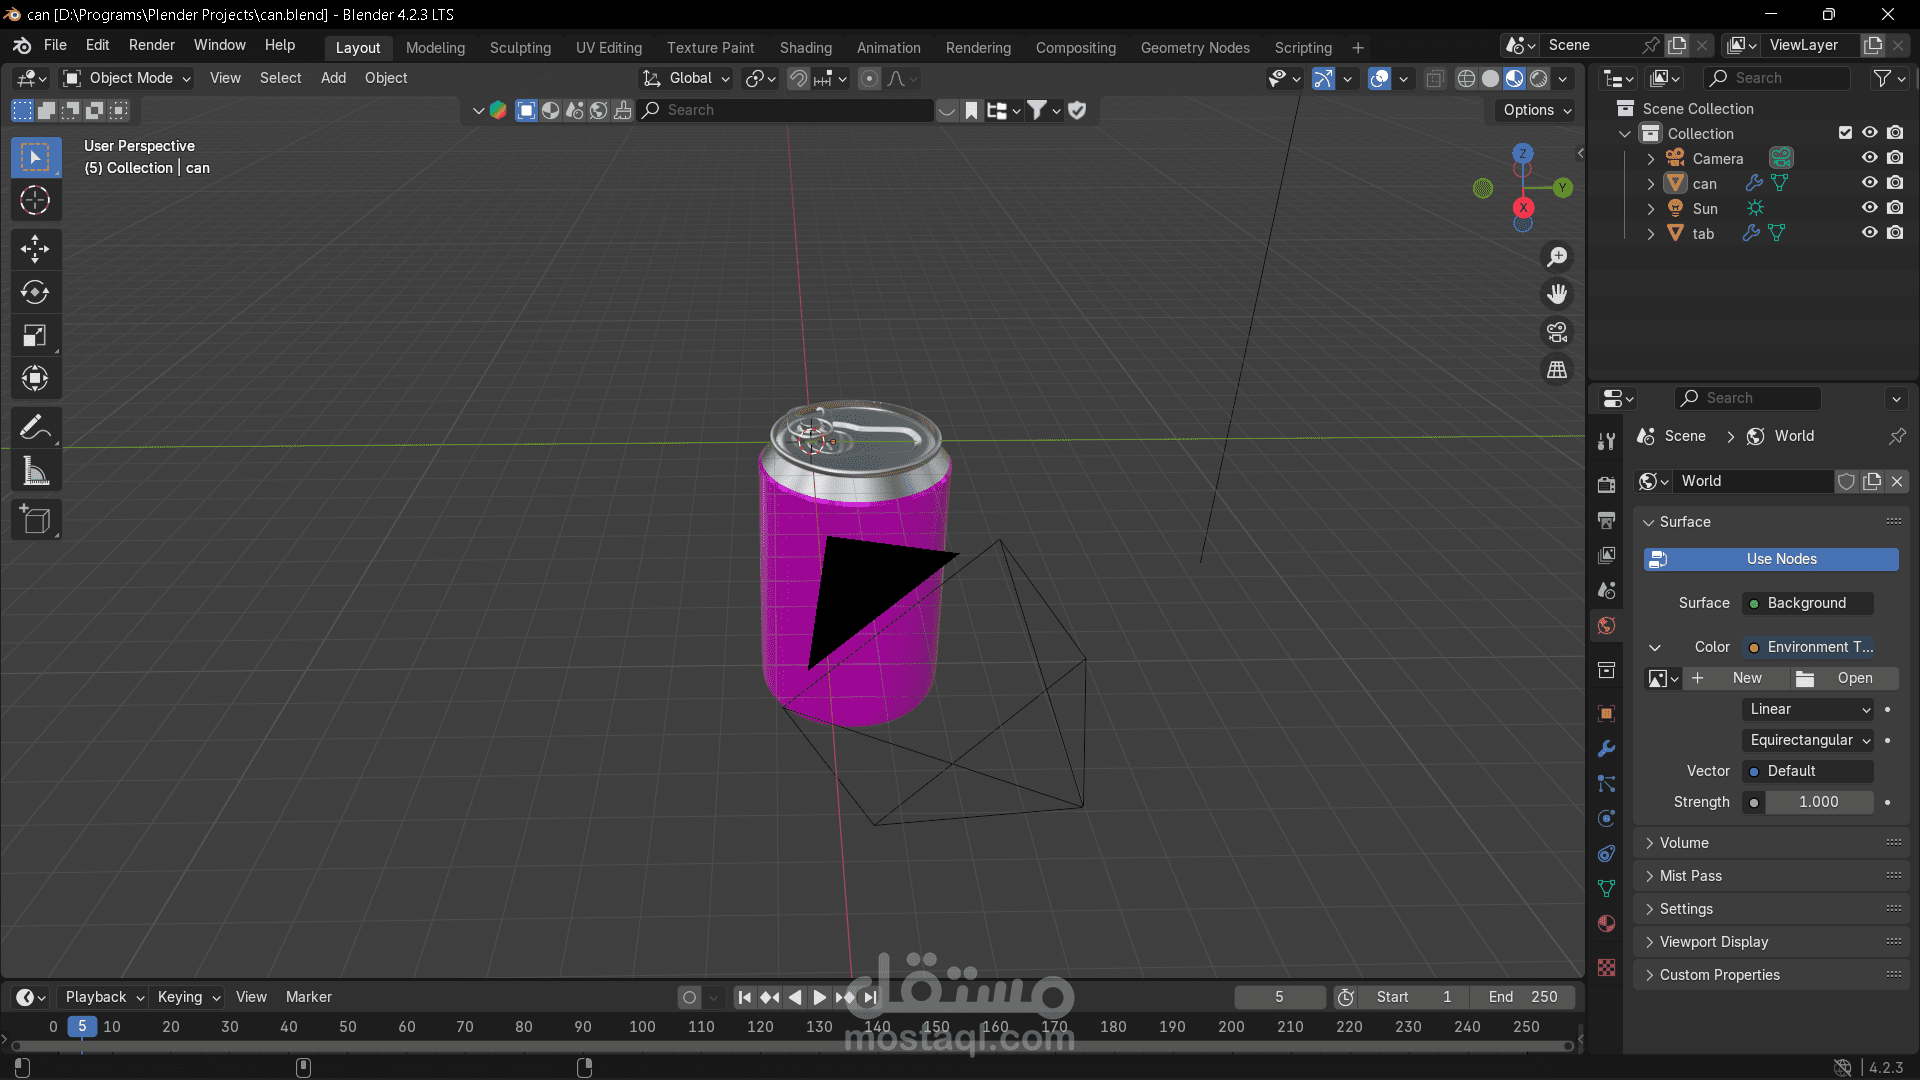Expand the can object tree item

(1651, 184)
